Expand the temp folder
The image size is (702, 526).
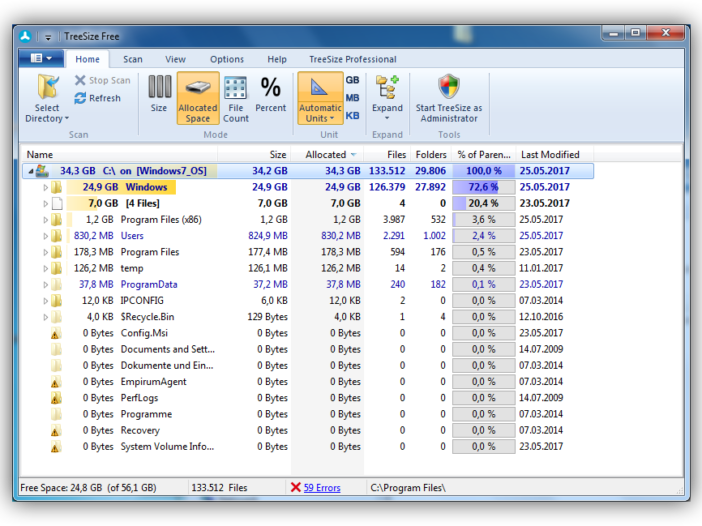[x=45, y=269]
